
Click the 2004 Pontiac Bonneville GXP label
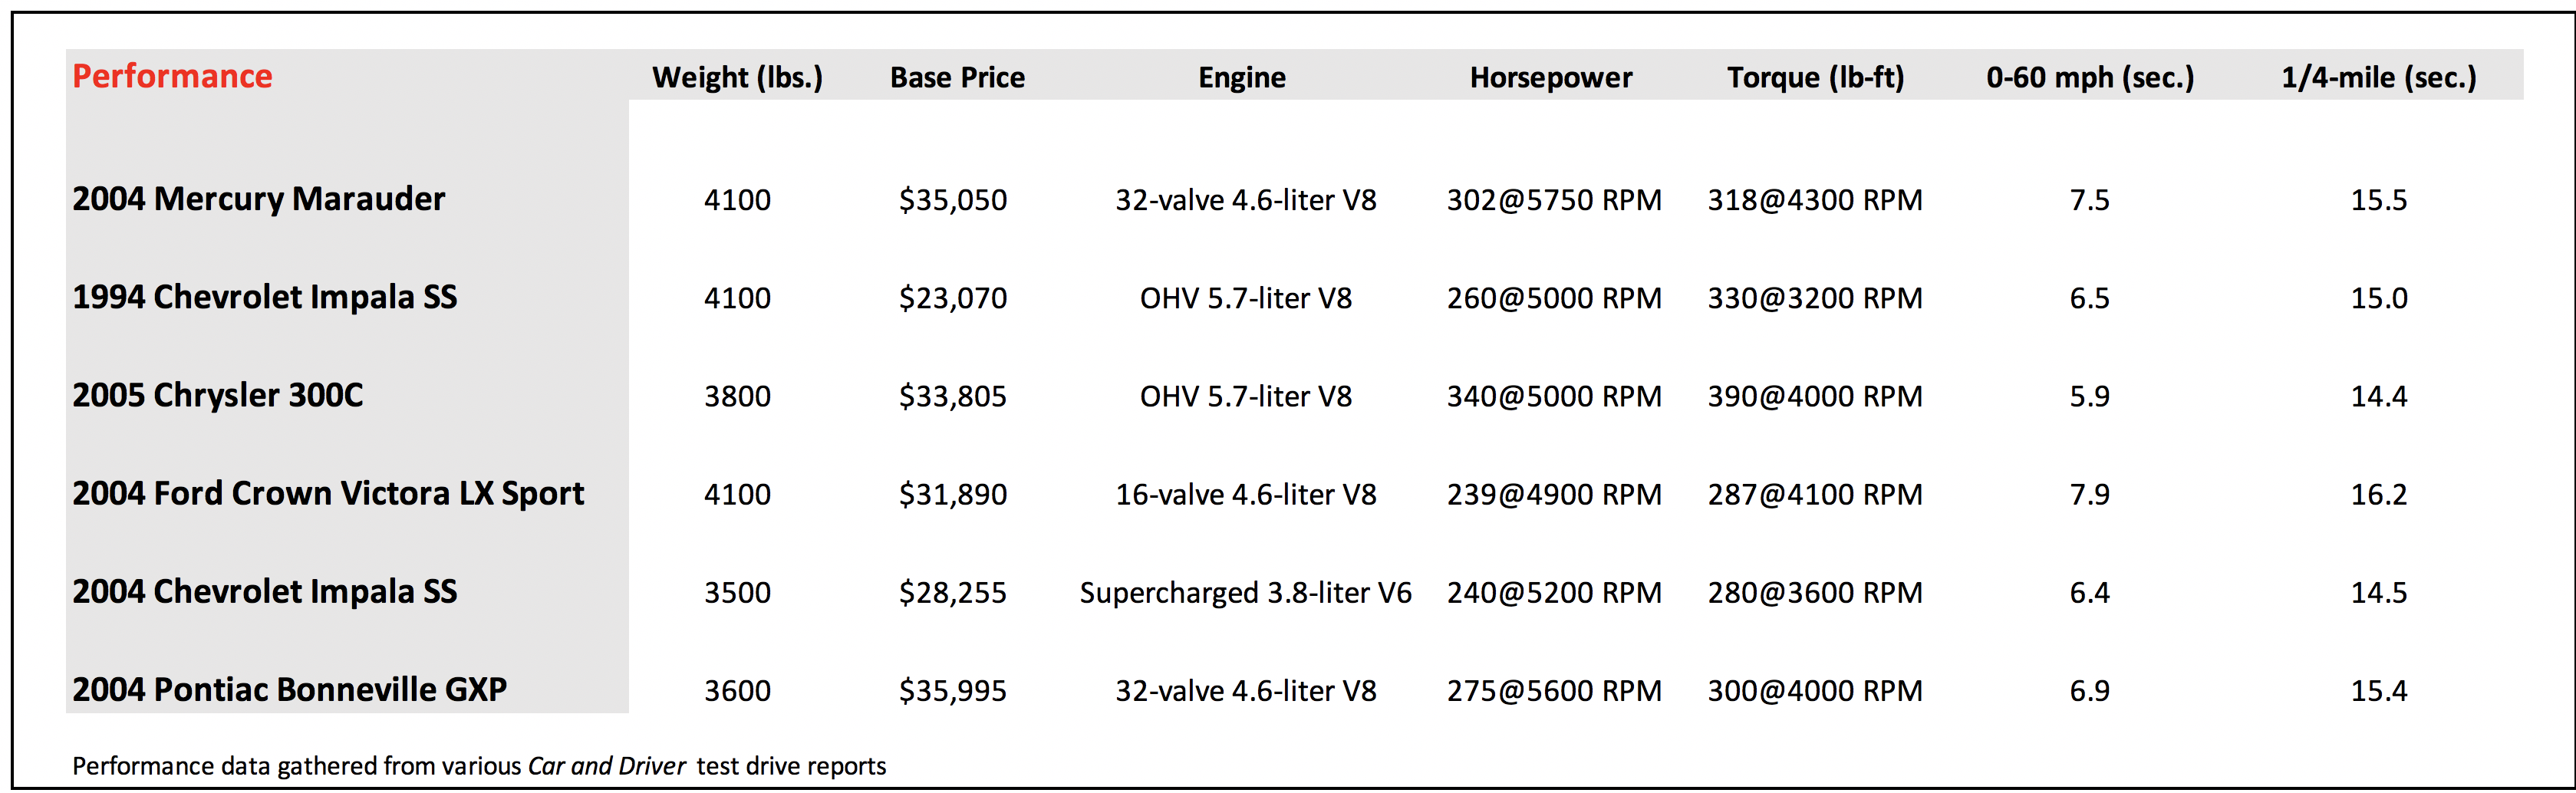click(x=289, y=689)
